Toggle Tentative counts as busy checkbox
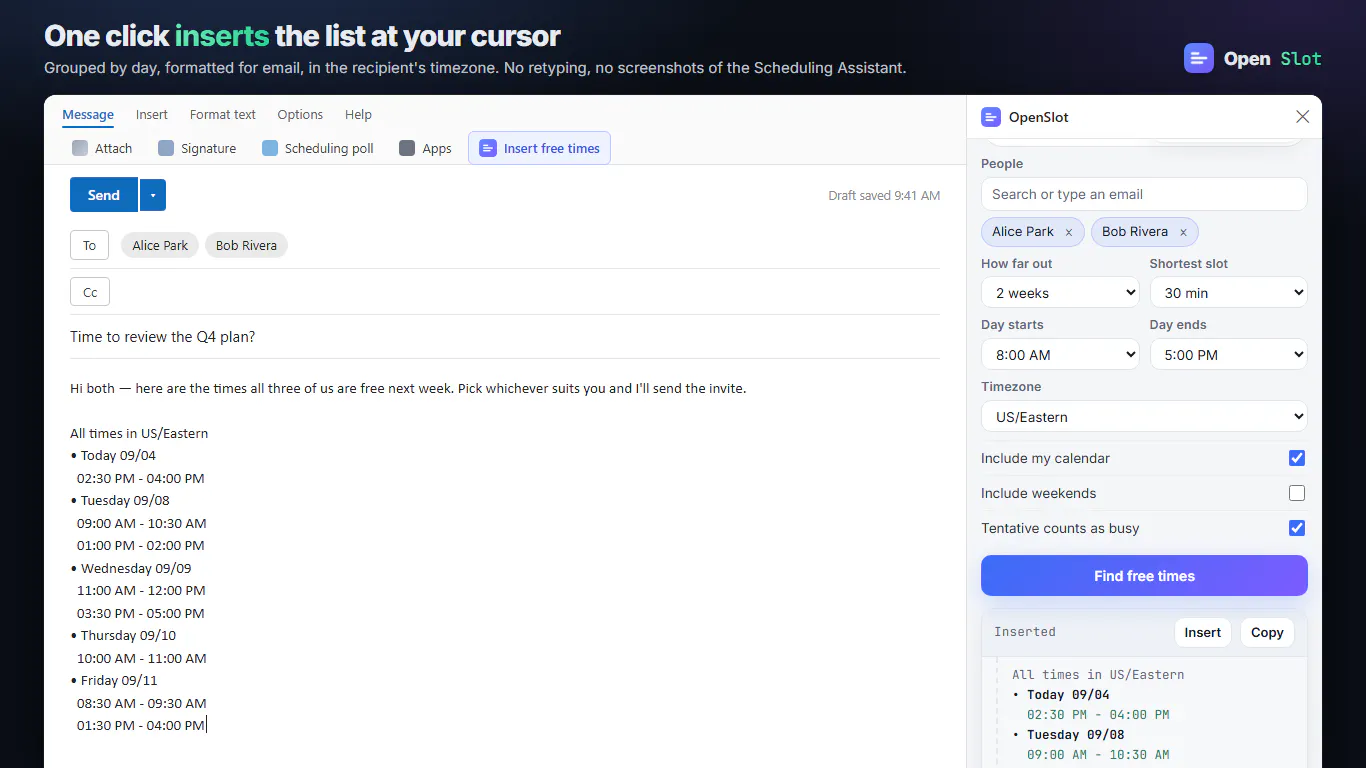1366x768 pixels. (1297, 528)
